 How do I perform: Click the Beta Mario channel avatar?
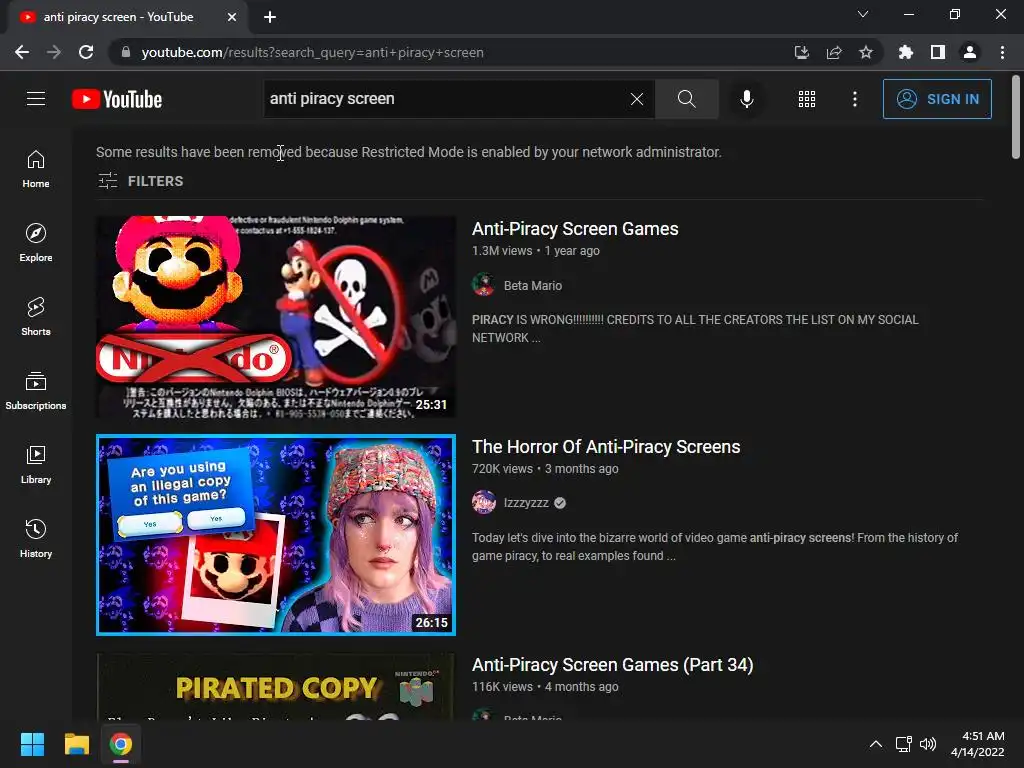(x=483, y=285)
